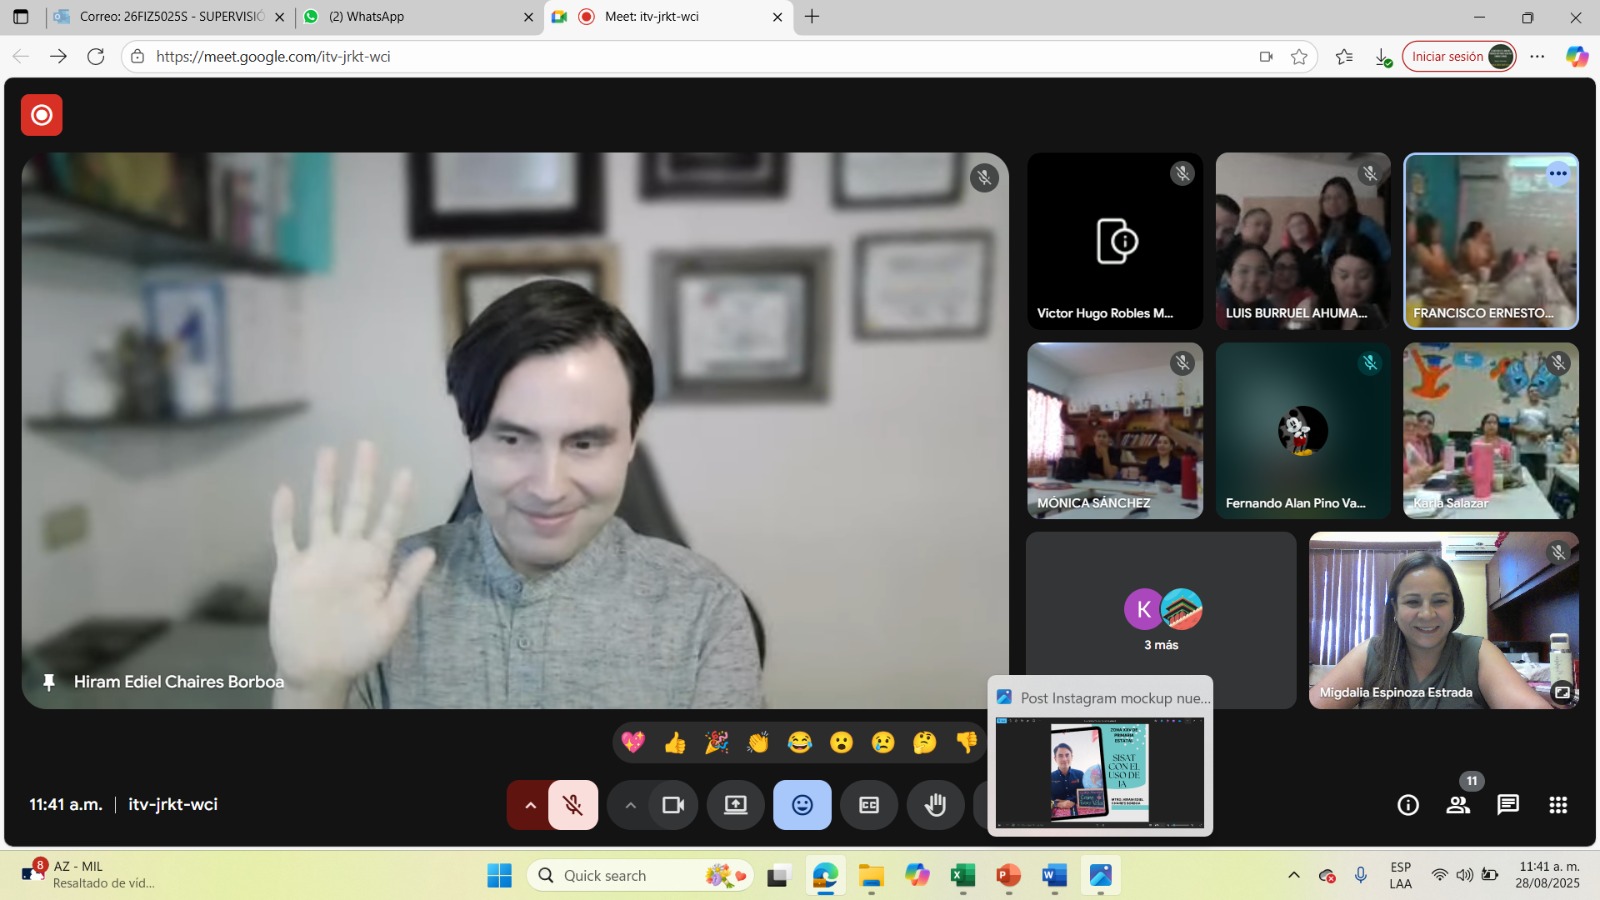Close the WhatsApp tab
The width and height of the screenshot is (1600, 900).
click(529, 17)
